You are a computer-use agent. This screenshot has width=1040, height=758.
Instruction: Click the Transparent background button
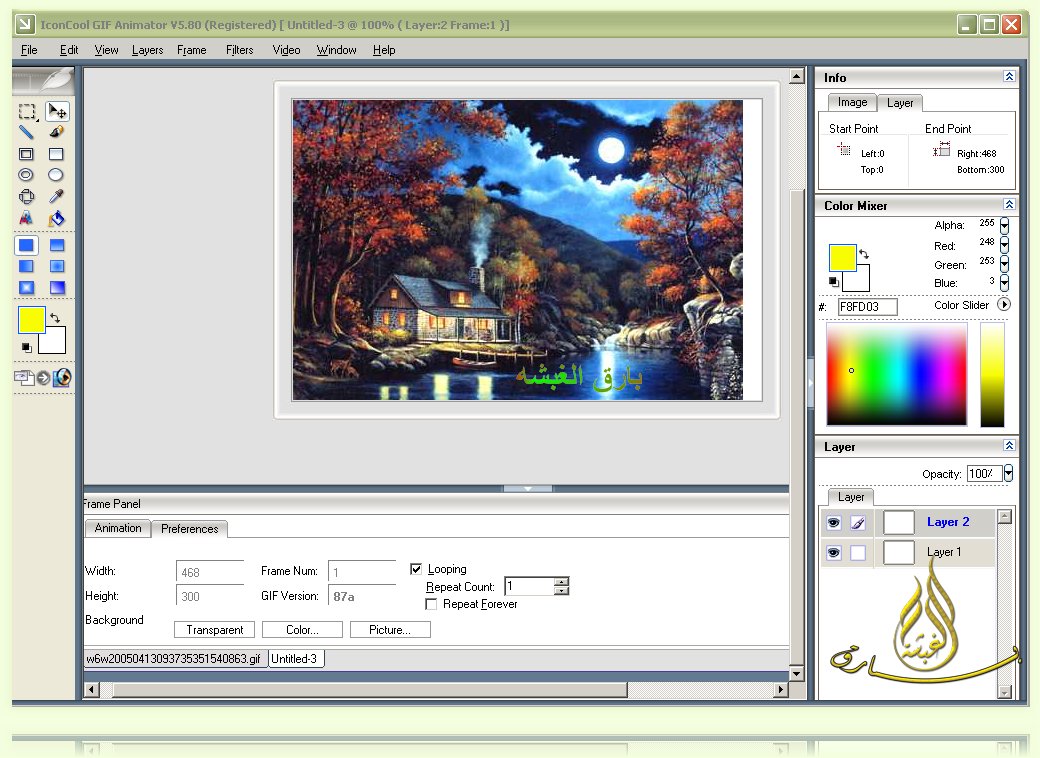click(x=215, y=629)
